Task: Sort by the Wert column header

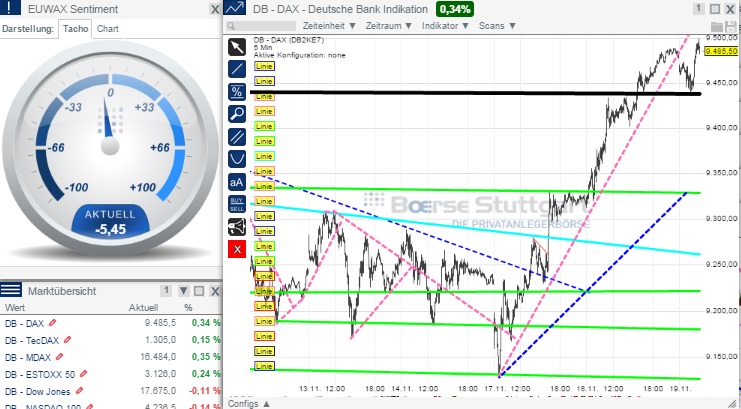Action: [x=15, y=308]
